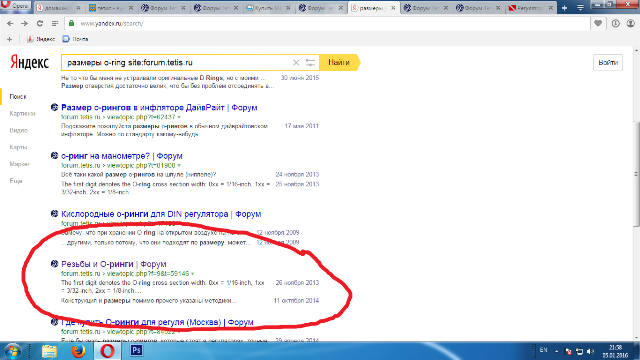This screenshot has width=640, height=360.
Task: Click the Yandex logo
Action: [29, 62]
